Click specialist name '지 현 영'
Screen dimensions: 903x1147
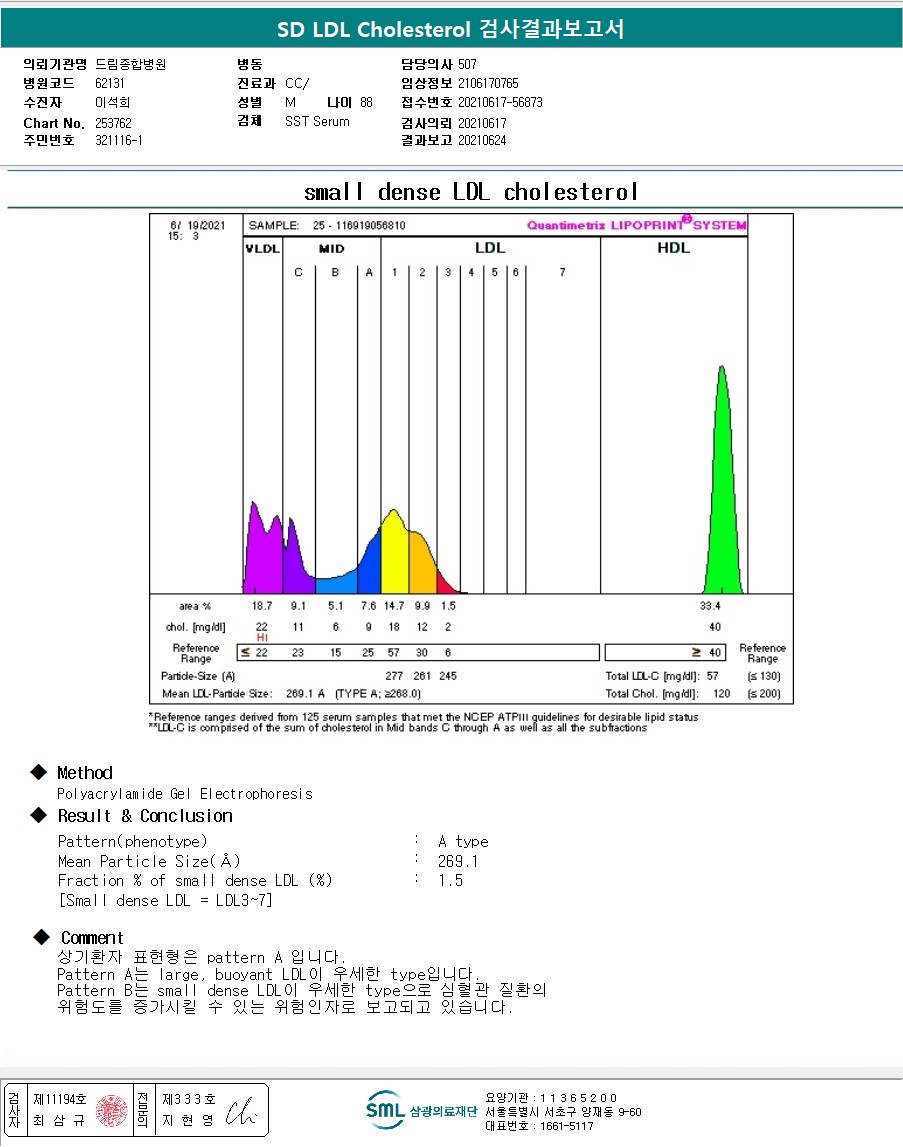188,1121
